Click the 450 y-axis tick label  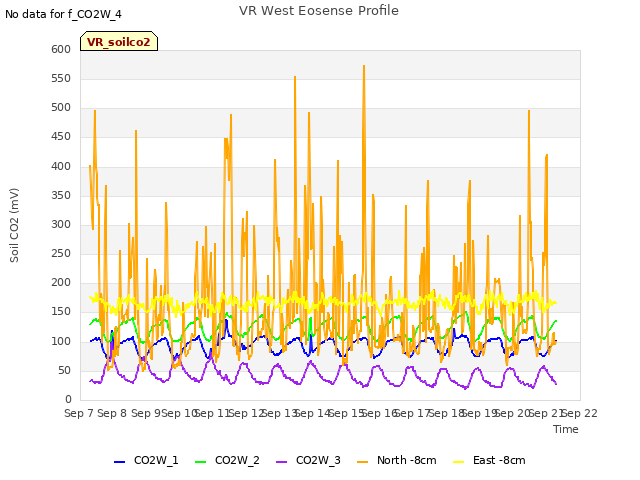(x=61, y=137)
